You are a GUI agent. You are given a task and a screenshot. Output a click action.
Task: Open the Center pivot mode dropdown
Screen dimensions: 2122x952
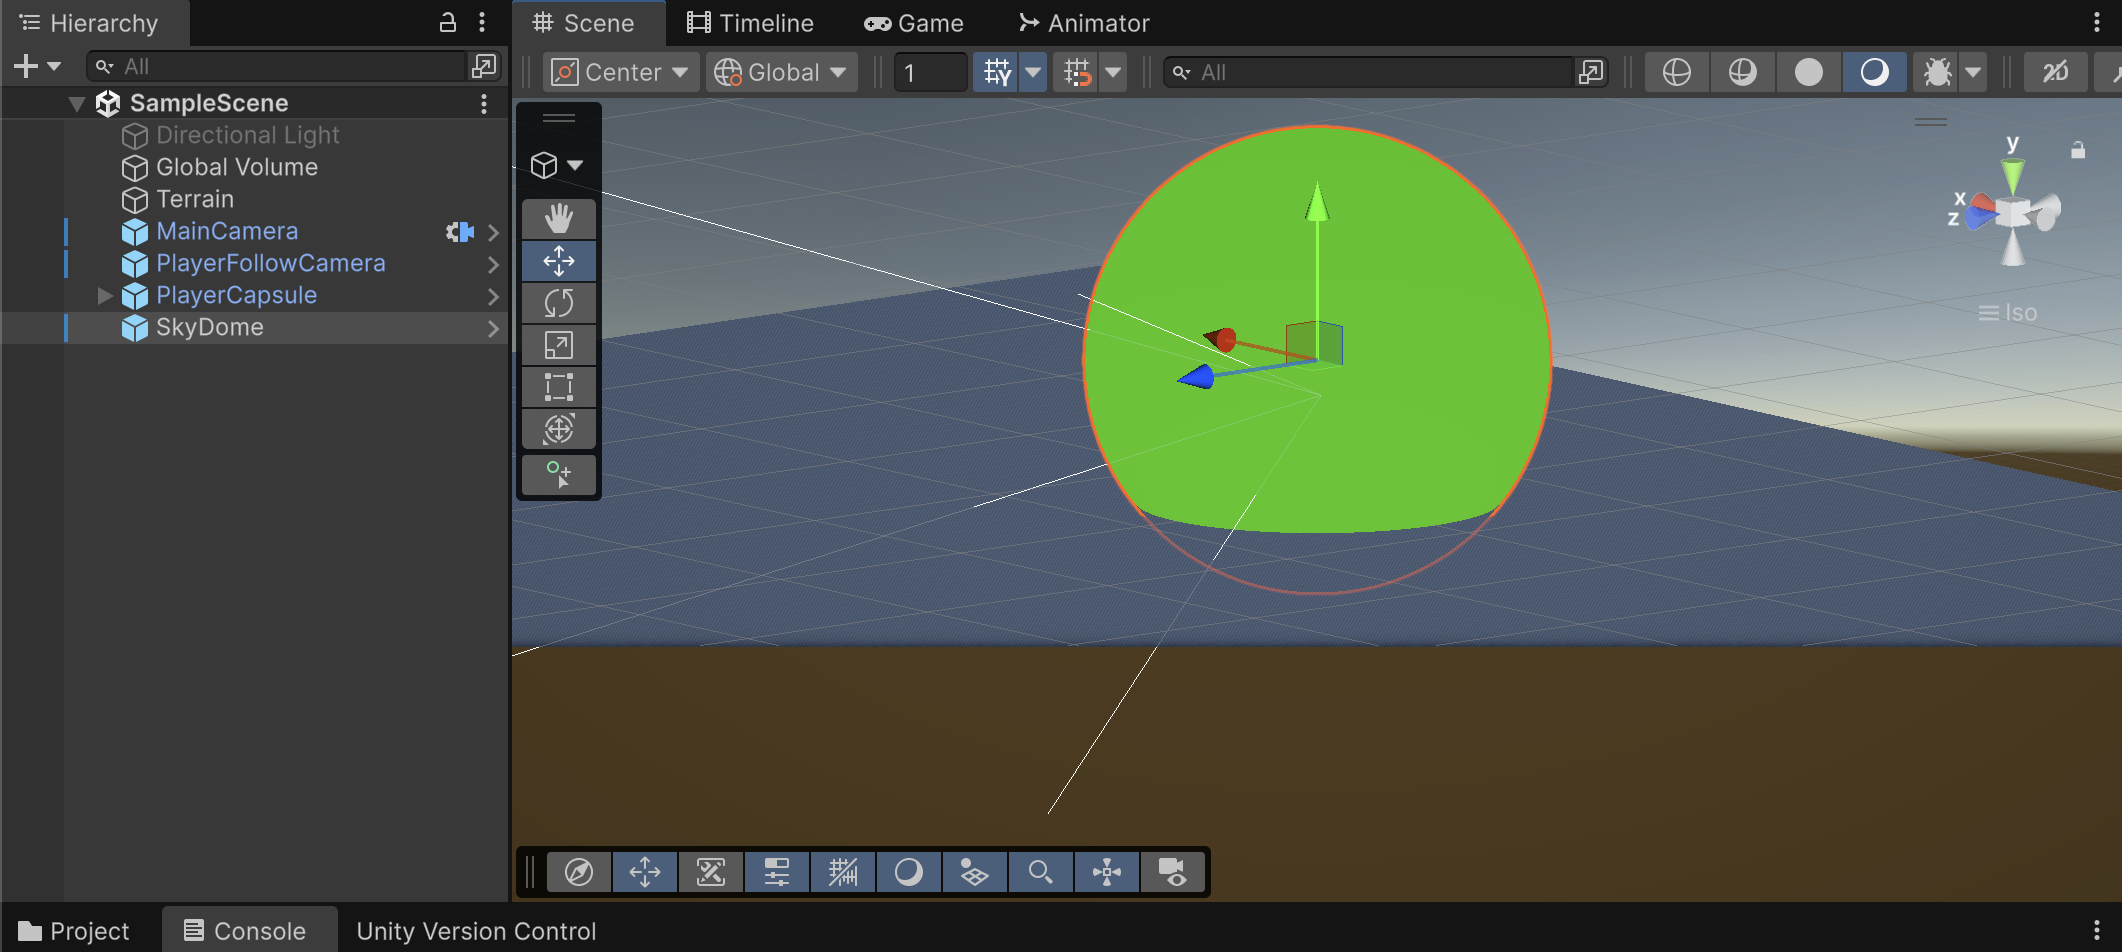pos(621,72)
